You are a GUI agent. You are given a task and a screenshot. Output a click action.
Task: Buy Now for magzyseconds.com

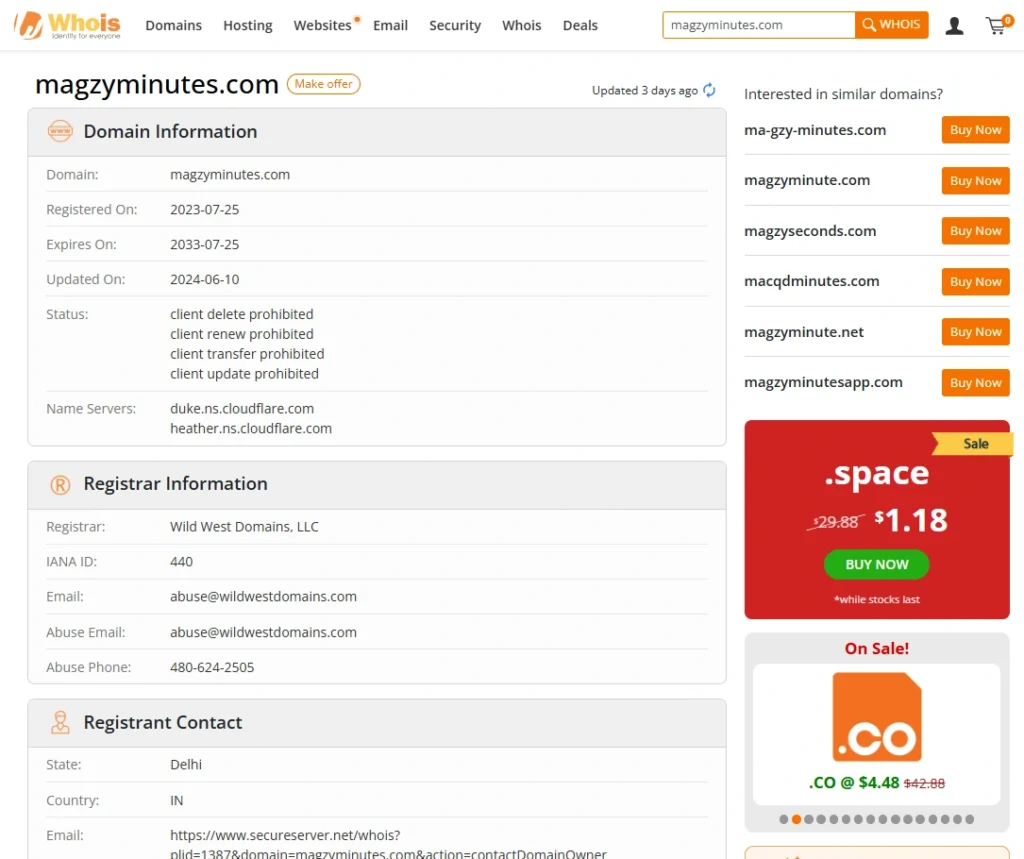click(975, 231)
